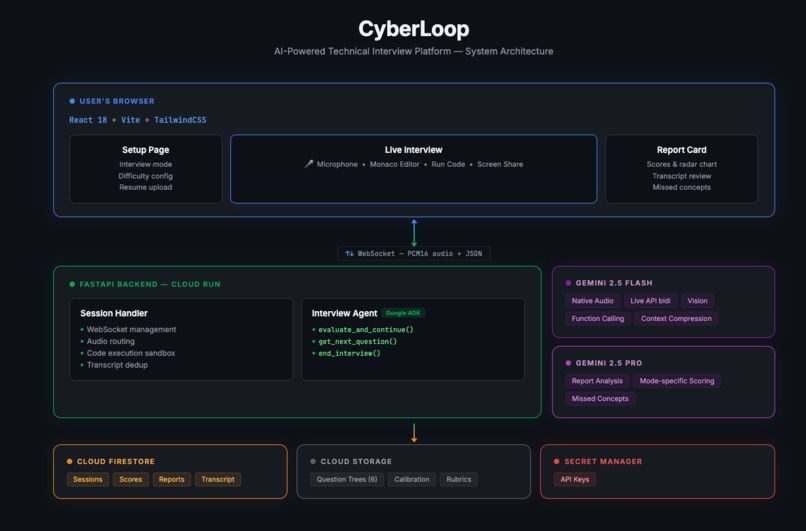The image size is (806, 531).
Task: Click Screen Share in Live Interview
Action: tap(500, 164)
